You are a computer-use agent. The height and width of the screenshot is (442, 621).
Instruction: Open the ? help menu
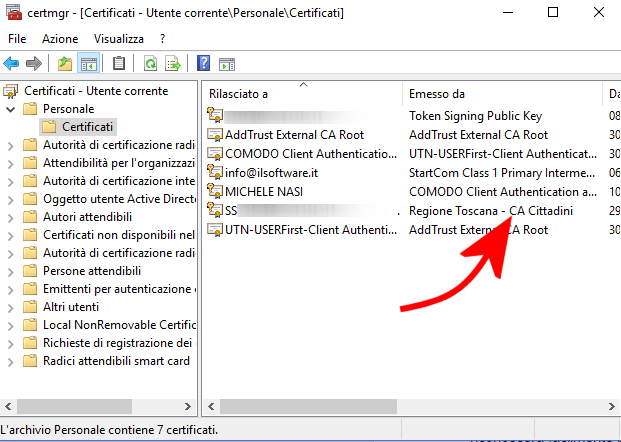162,39
